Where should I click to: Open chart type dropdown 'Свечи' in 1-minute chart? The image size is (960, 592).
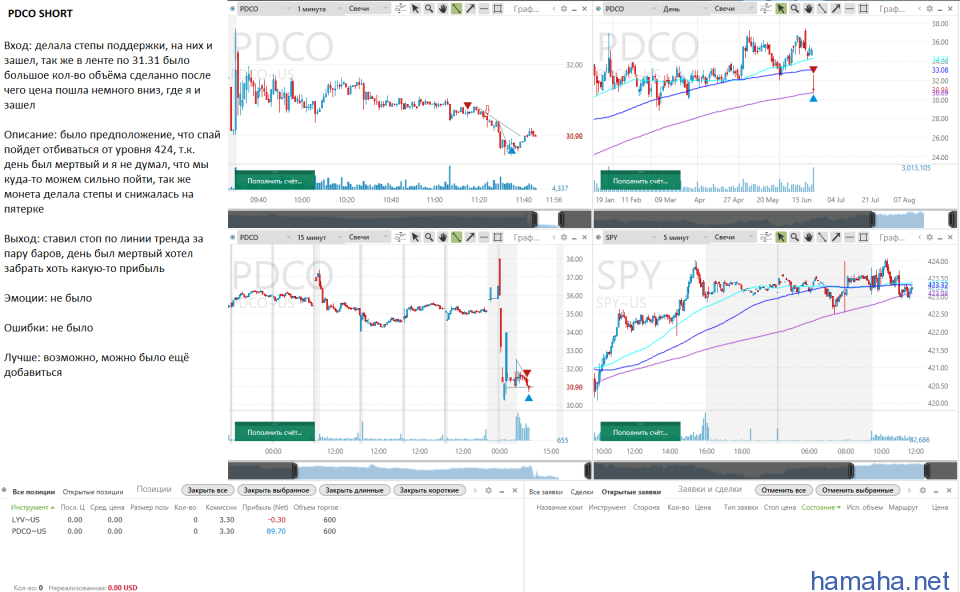[x=367, y=9]
